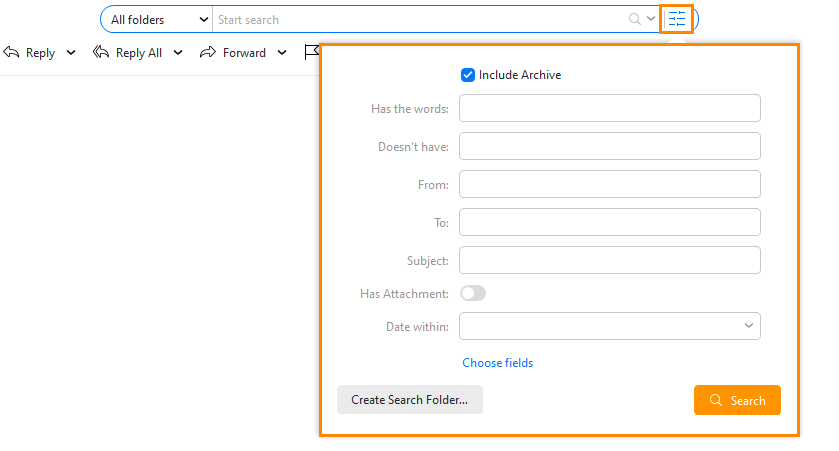The height and width of the screenshot is (451, 839).
Task: Enable the Has Attachment toggle
Action: tap(473, 293)
